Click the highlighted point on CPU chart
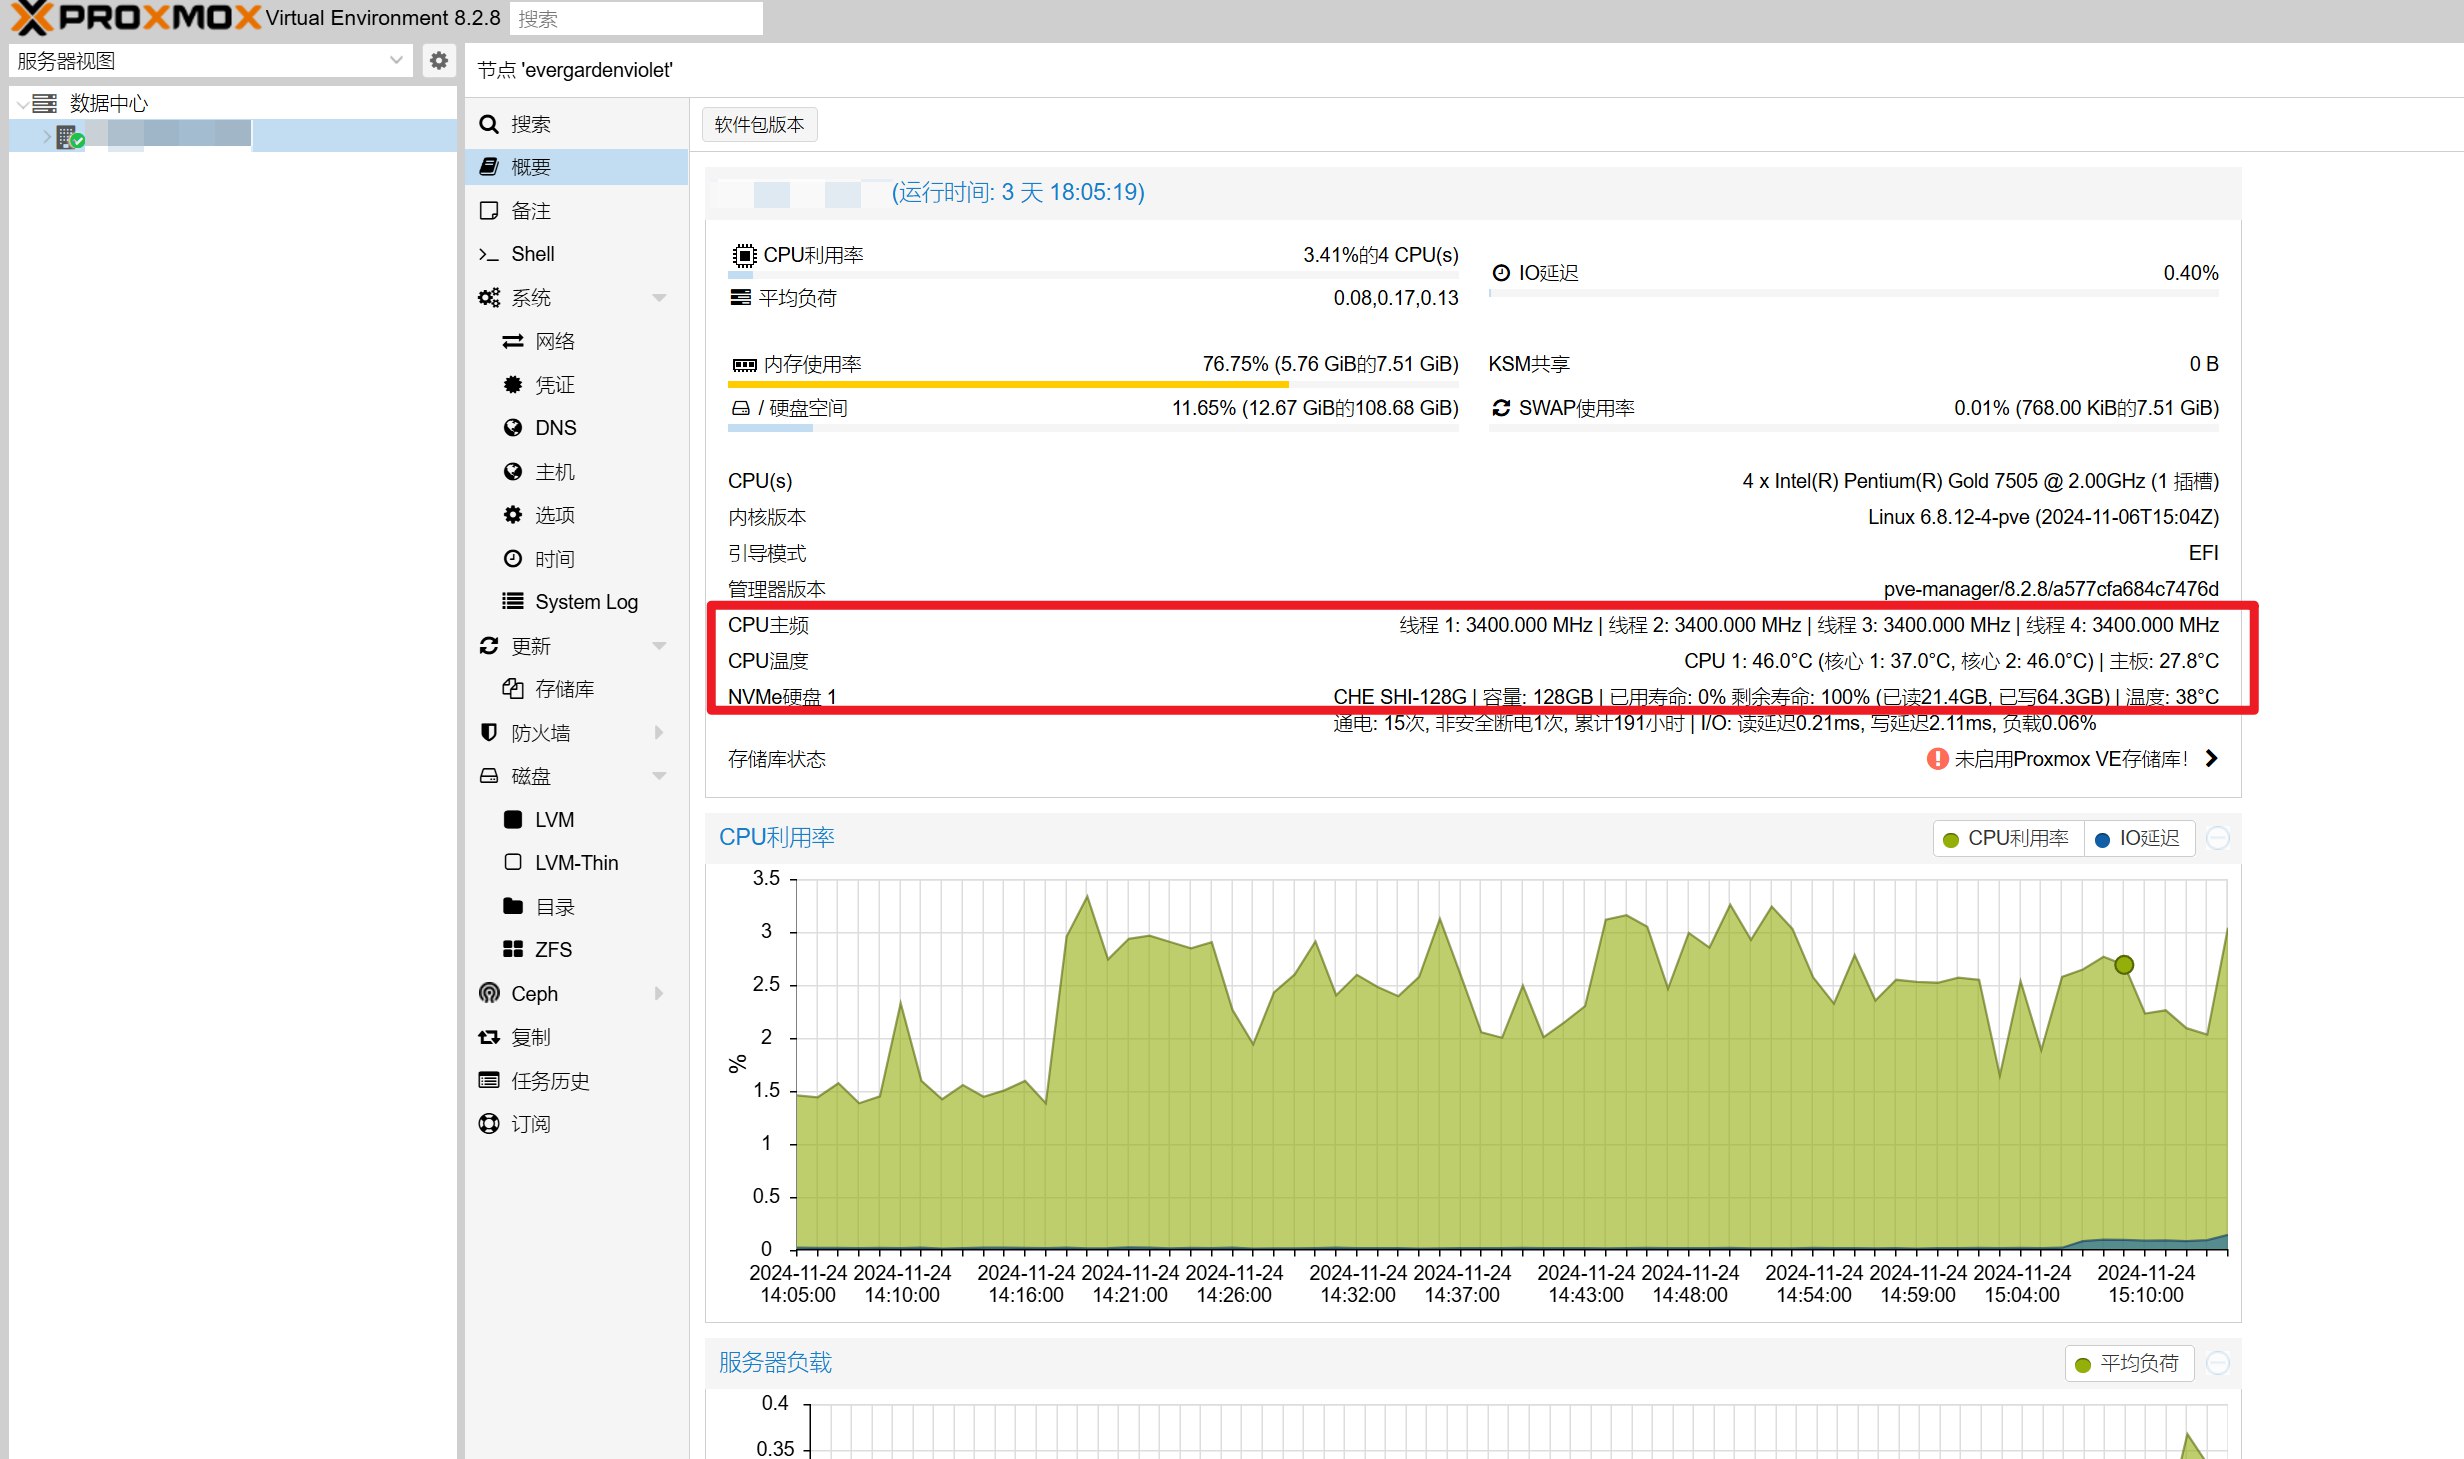The image size is (2464, 1459). (2124, 965)
